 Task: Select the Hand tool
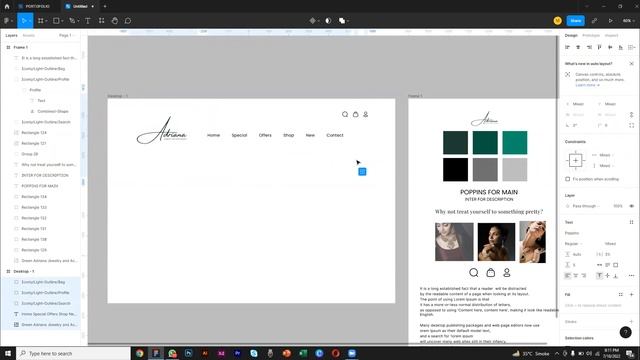click(115, 21)
